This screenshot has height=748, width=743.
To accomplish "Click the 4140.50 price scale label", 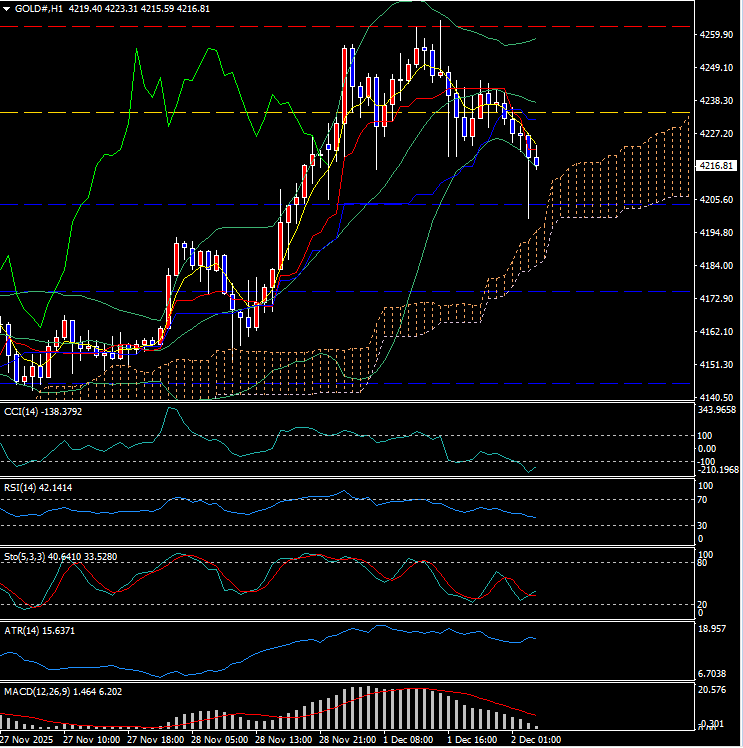I will pos(717,398).
